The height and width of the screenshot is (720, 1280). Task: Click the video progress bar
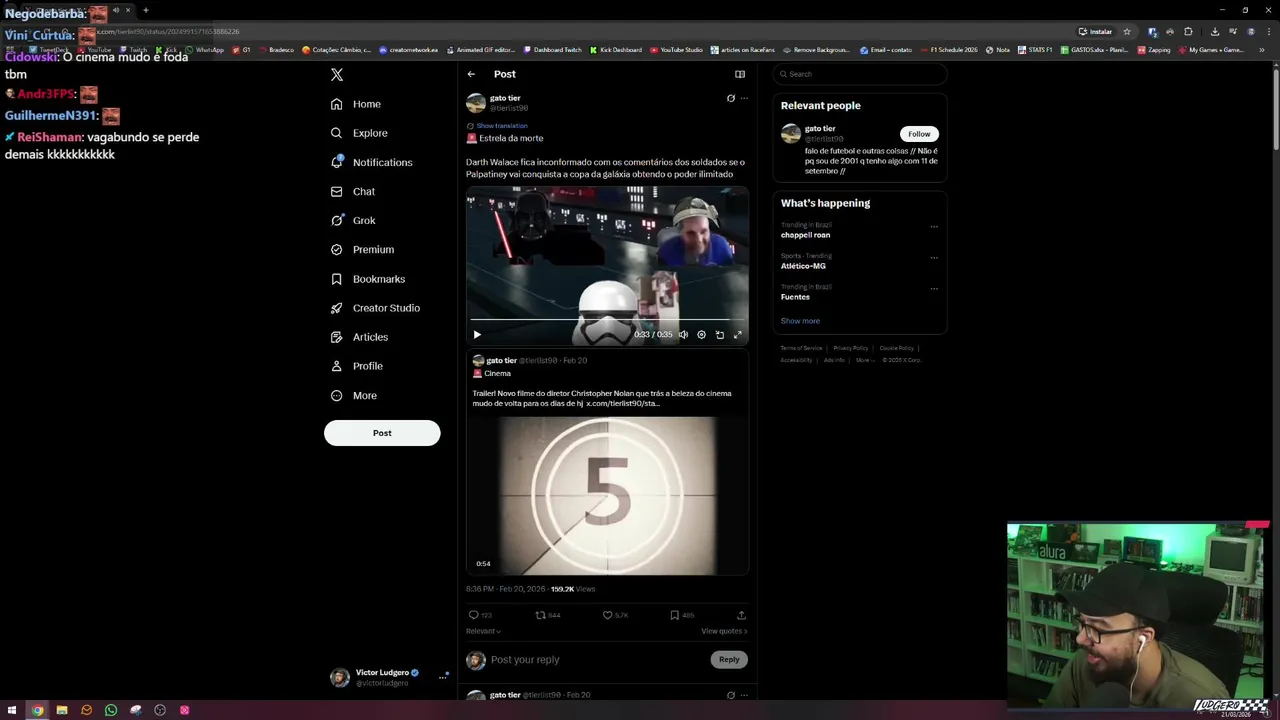point(607,319)
